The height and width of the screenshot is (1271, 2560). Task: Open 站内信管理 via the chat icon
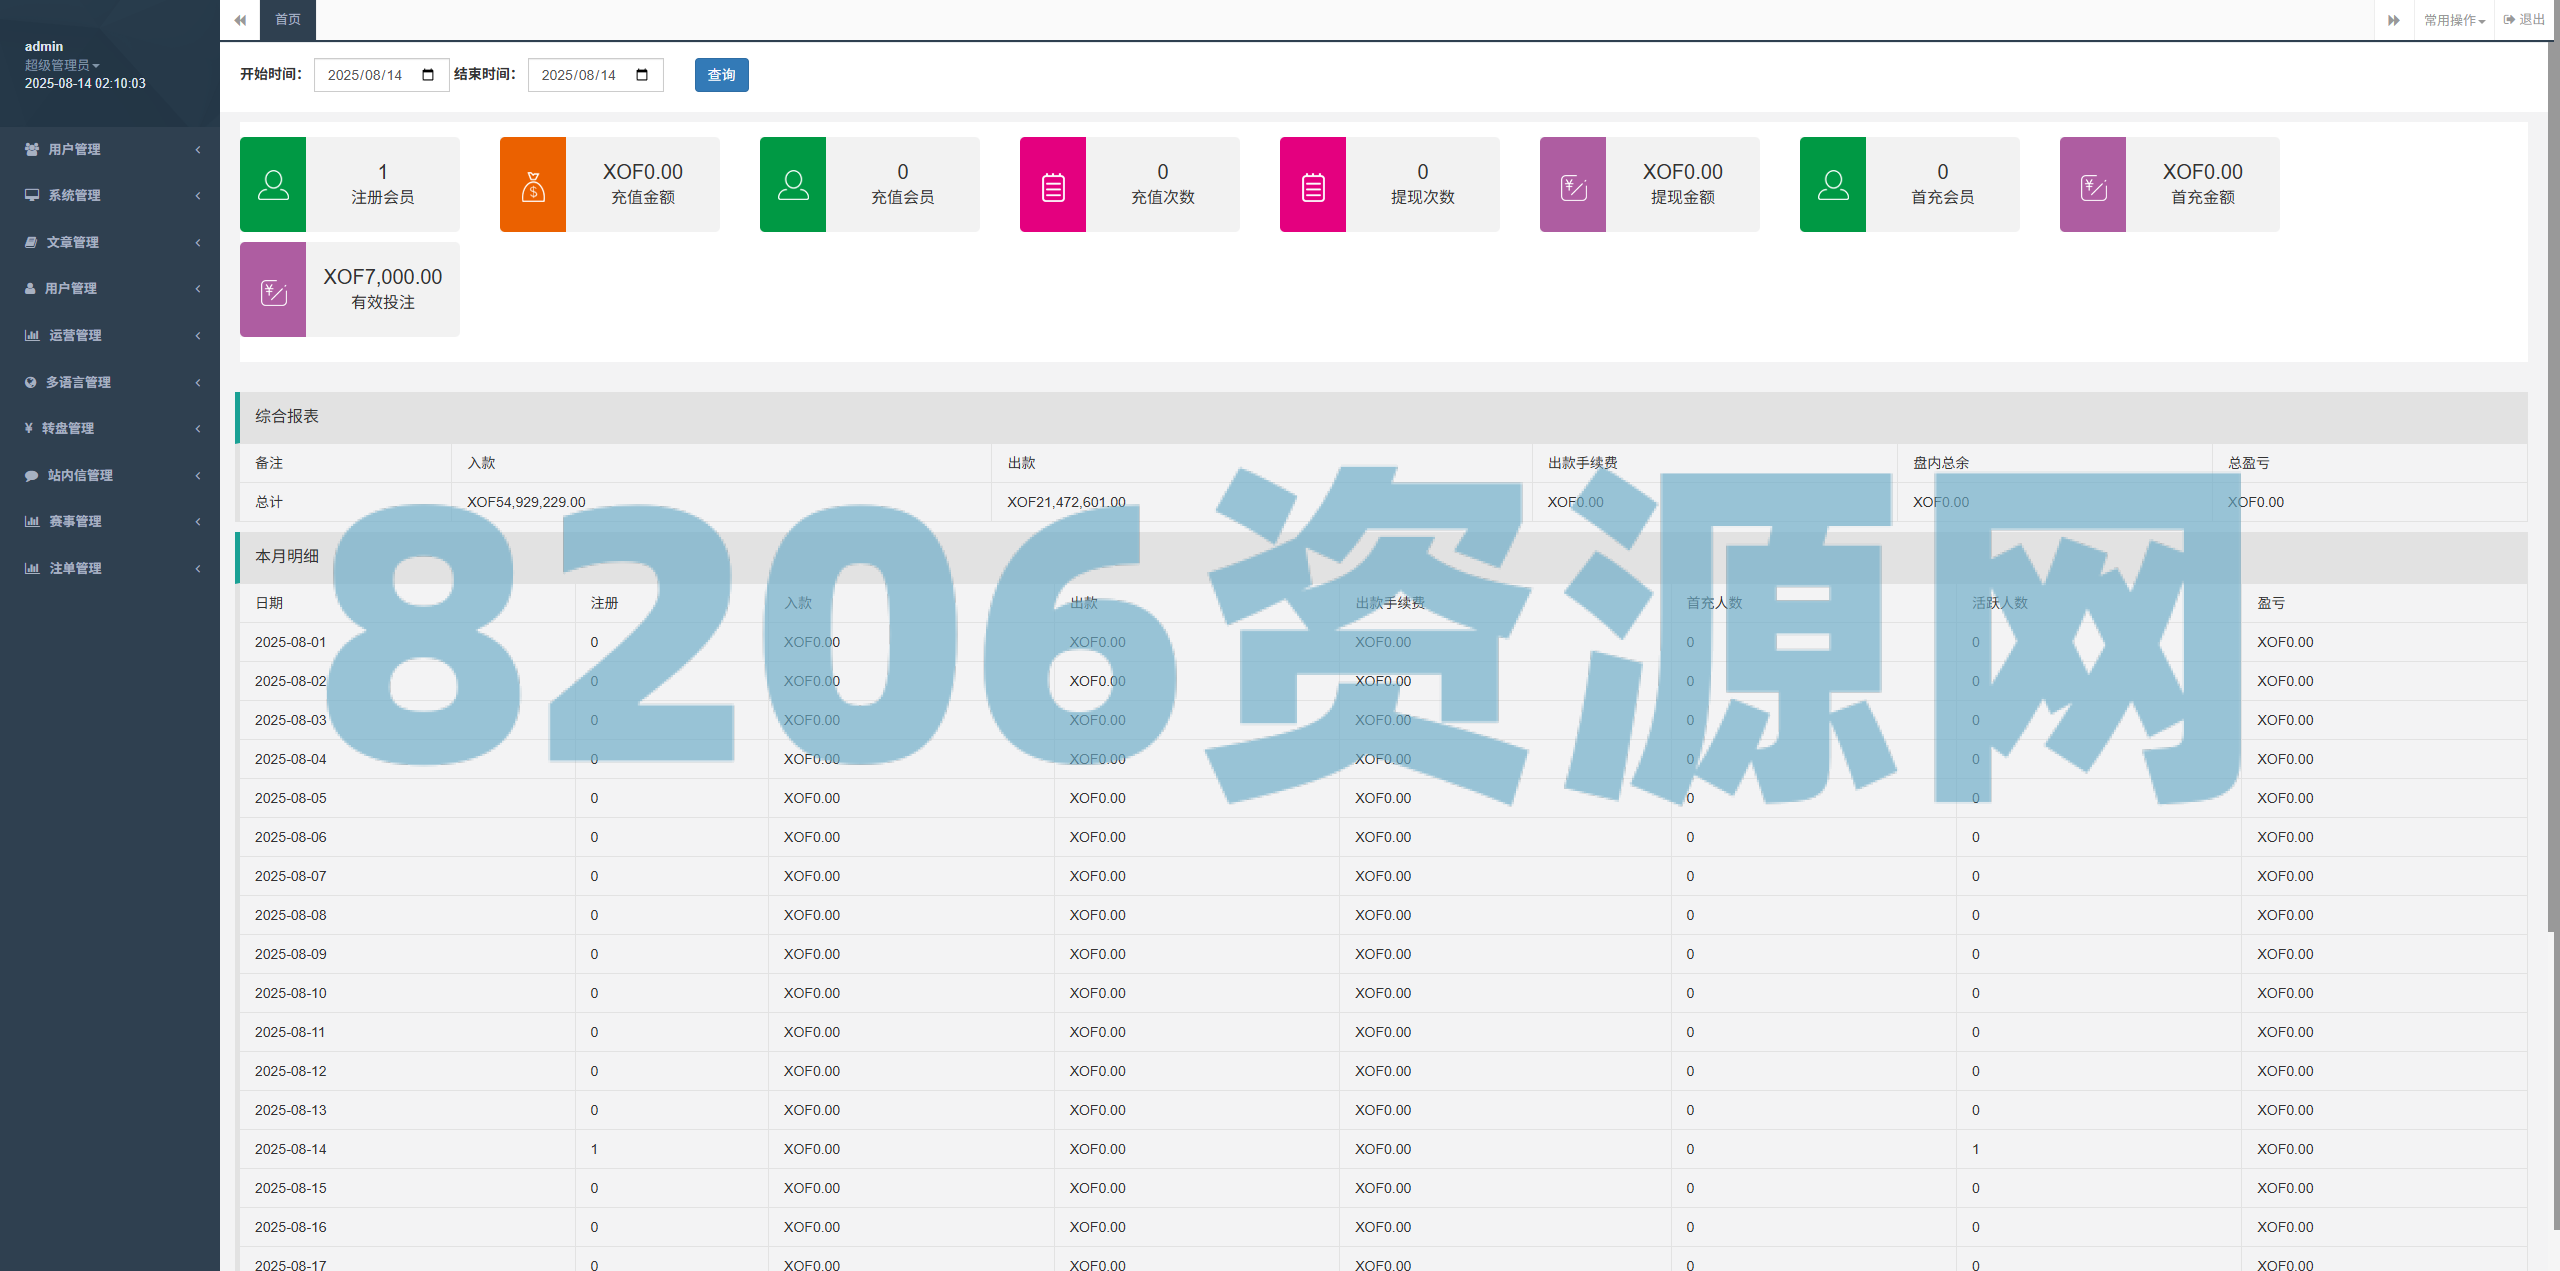pyautogui.click(x=30, y=475)
